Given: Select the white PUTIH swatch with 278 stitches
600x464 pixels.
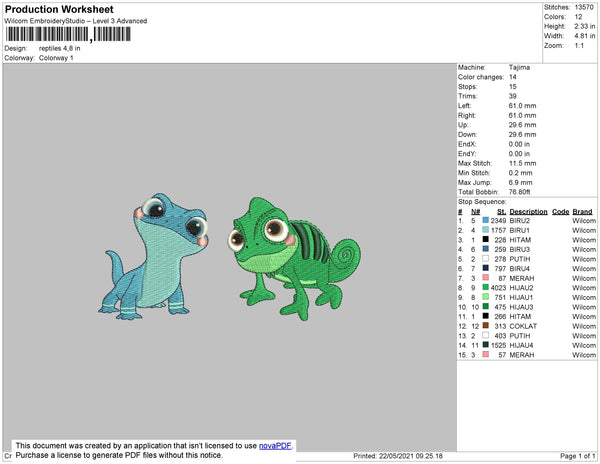Looking at the screenshot, I should pos(486,259).
